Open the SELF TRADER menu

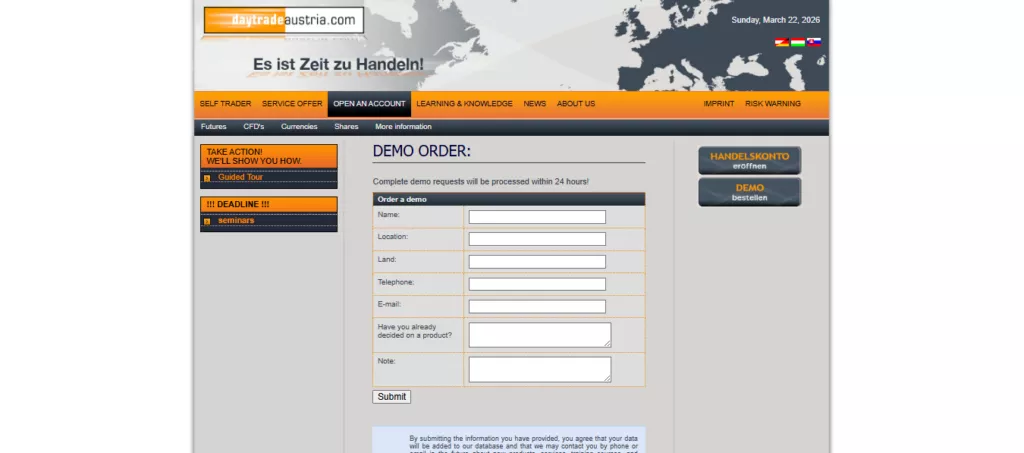(x=225, y=104)
